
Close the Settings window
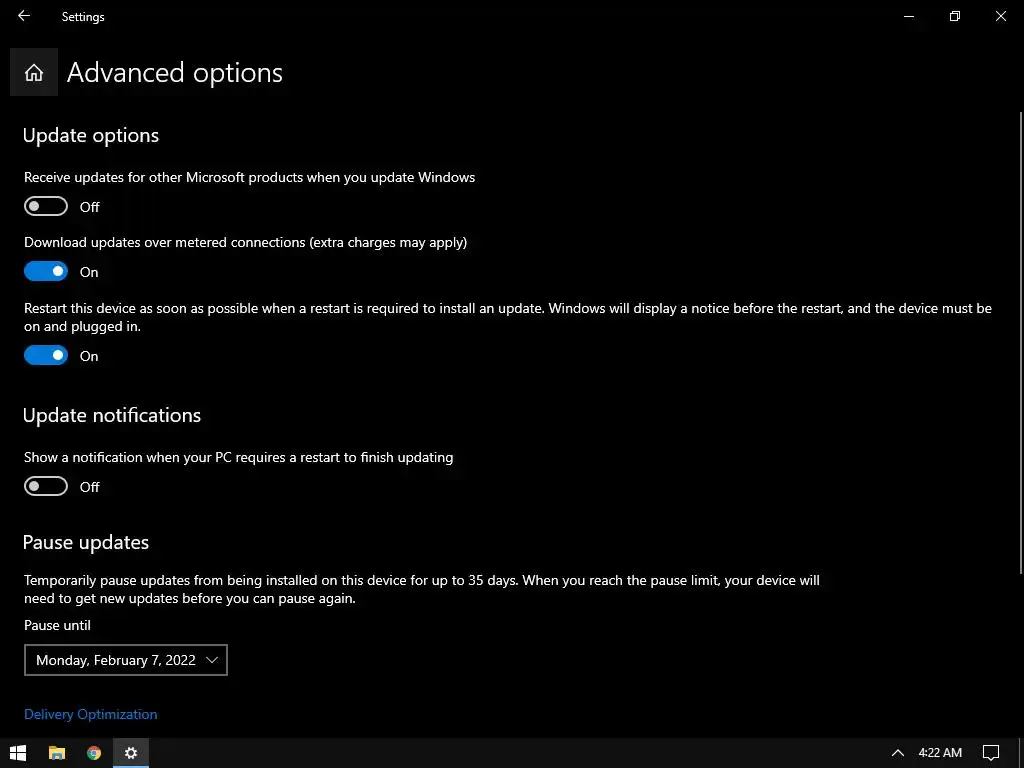coord(1000,16)
